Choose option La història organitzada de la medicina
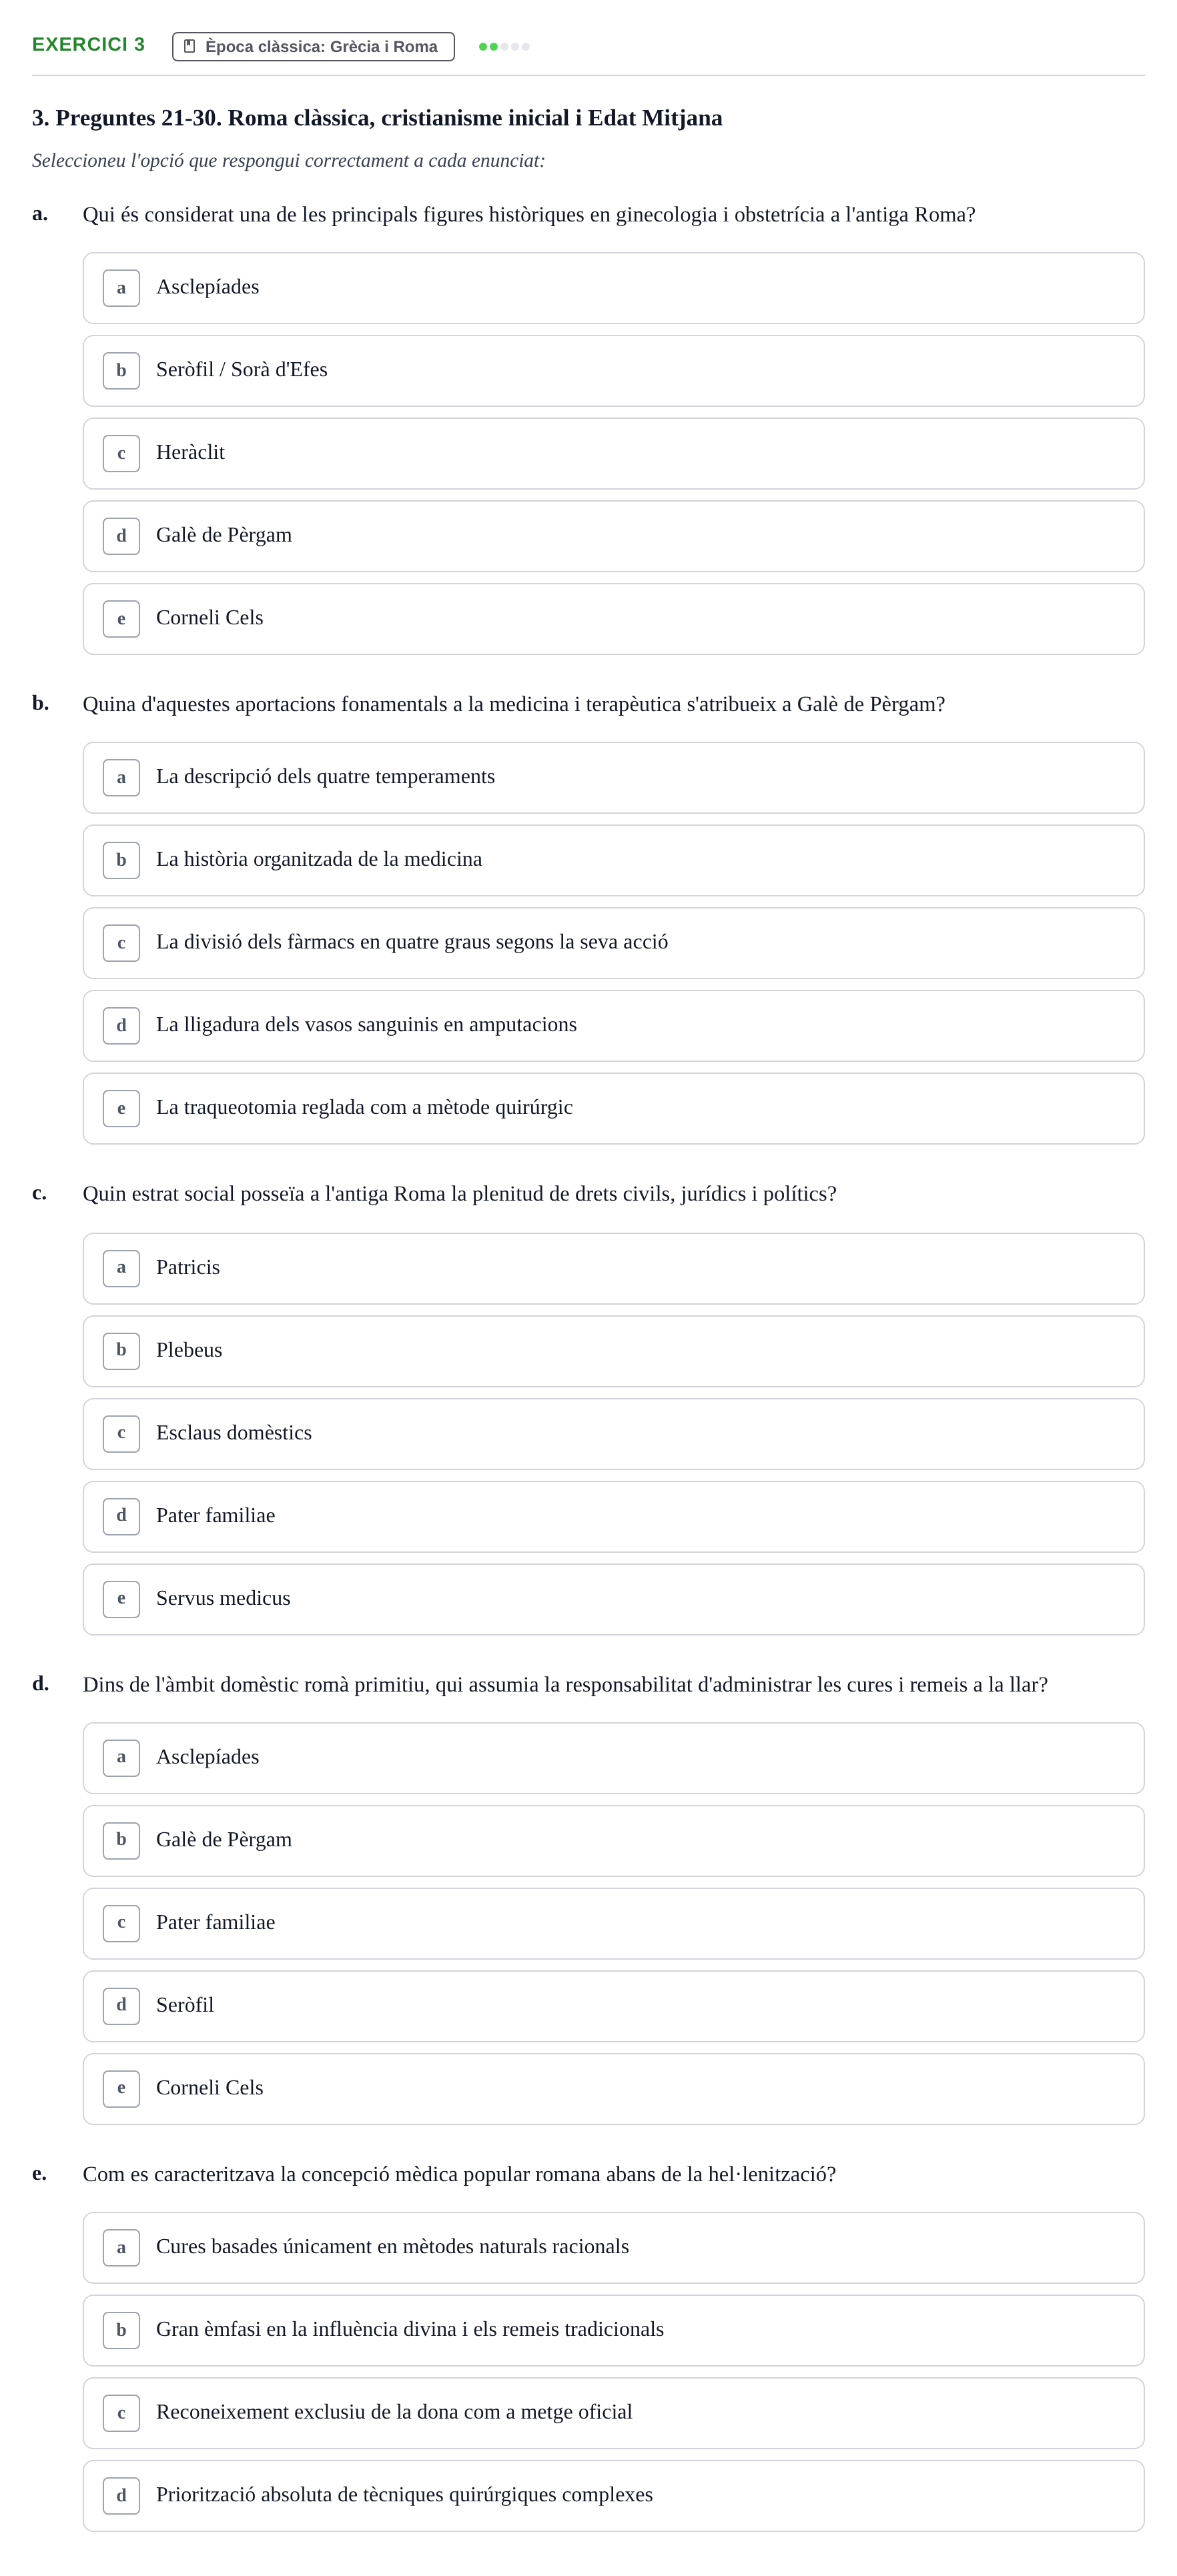The height and width of the screenshot is (2576, 1177). (613, 861)
